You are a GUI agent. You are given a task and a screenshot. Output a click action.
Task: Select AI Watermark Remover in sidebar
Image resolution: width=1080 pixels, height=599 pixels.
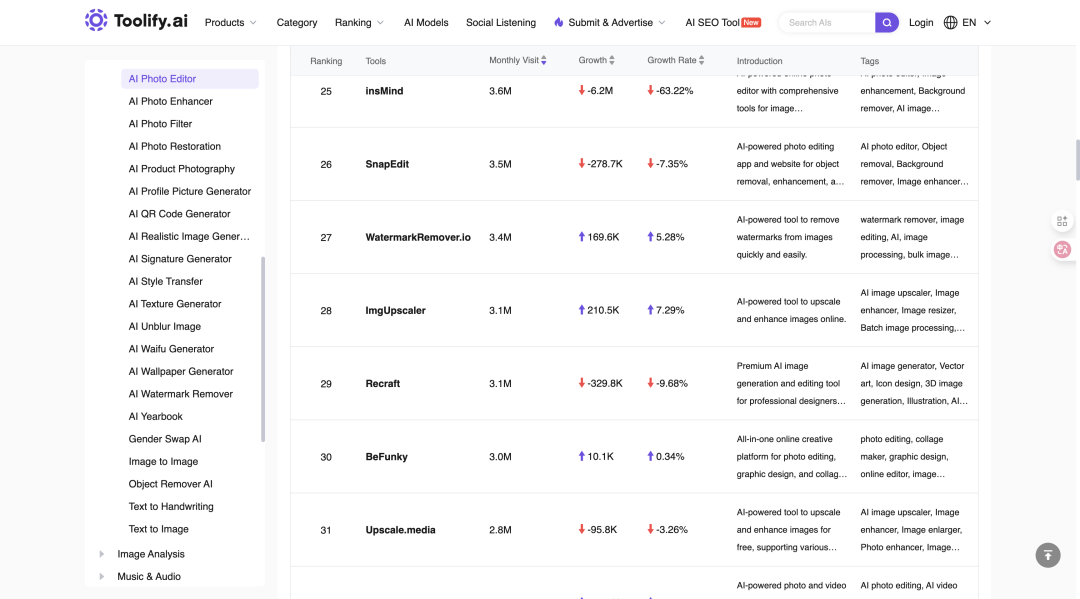point(180,394)
